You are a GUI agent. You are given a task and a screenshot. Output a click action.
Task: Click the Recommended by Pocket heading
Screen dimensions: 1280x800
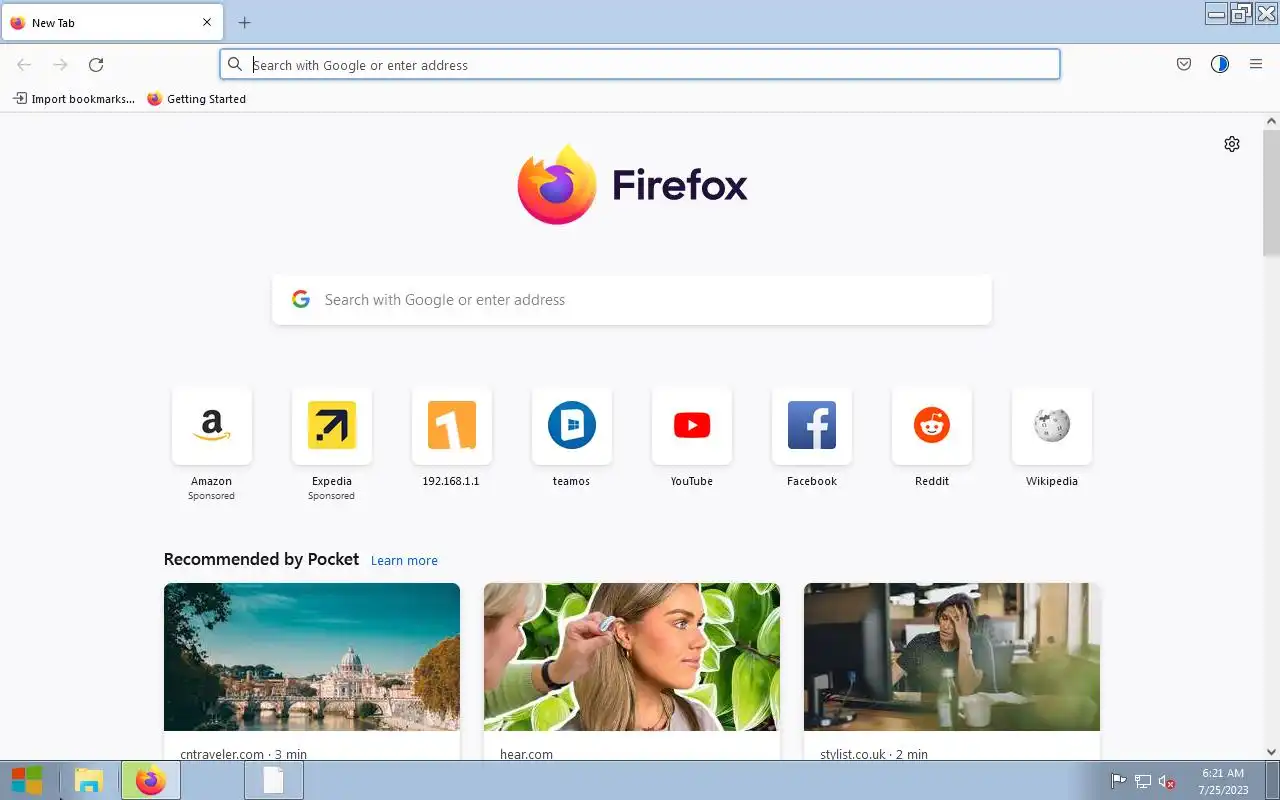coord(261,559)
